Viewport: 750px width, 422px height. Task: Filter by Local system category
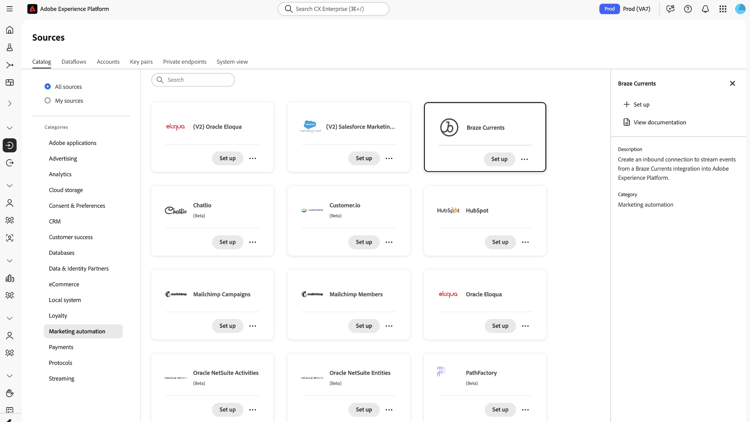pyautogui.click(x=65, y=300)
